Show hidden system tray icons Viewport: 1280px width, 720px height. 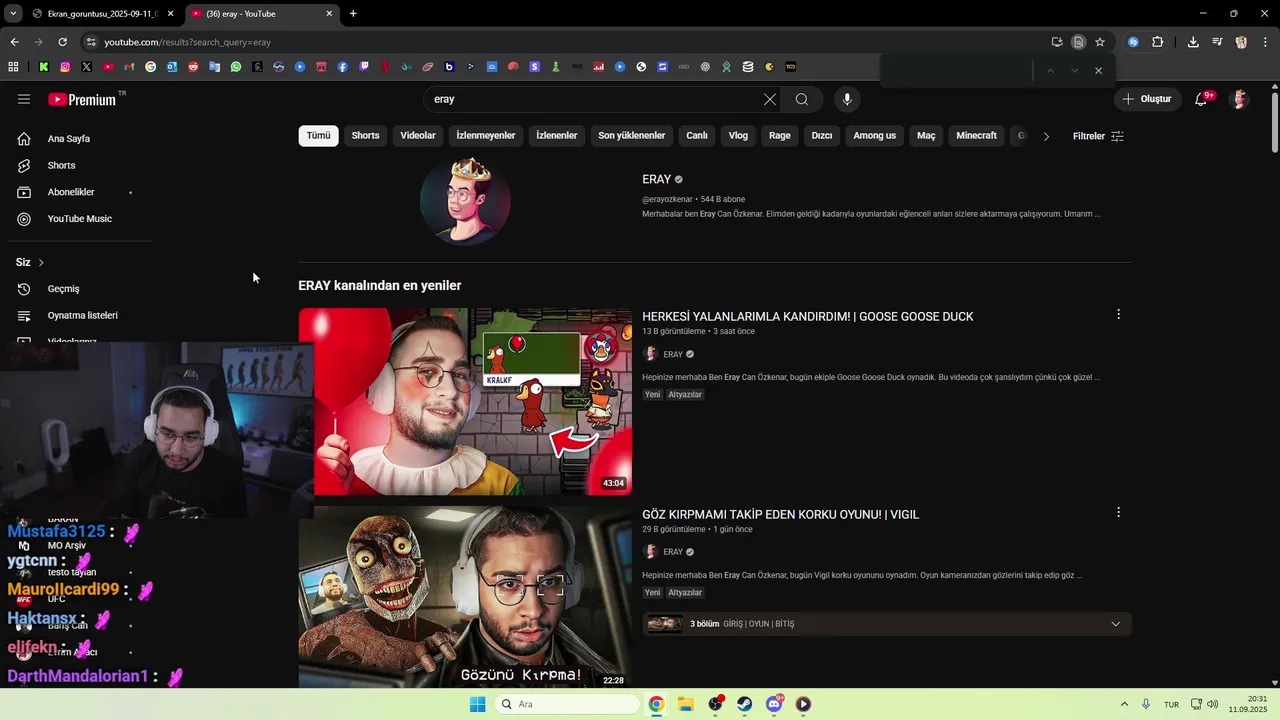point(1124,704)
